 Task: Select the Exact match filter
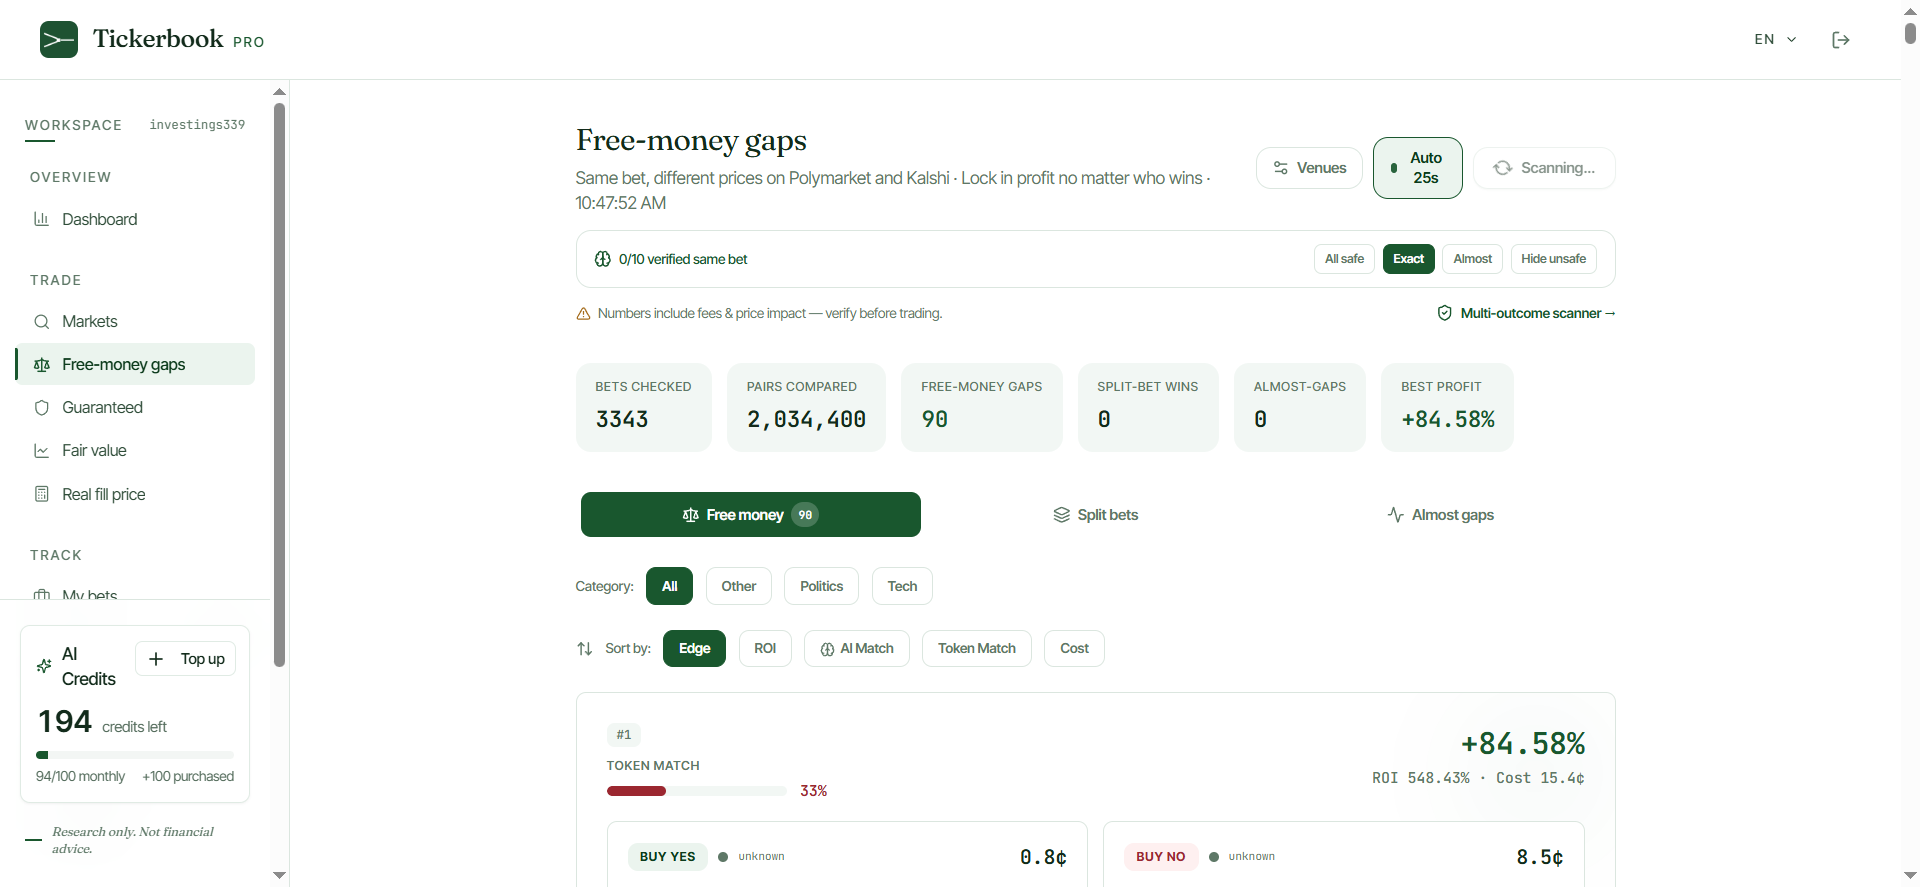coord(1409,259)
